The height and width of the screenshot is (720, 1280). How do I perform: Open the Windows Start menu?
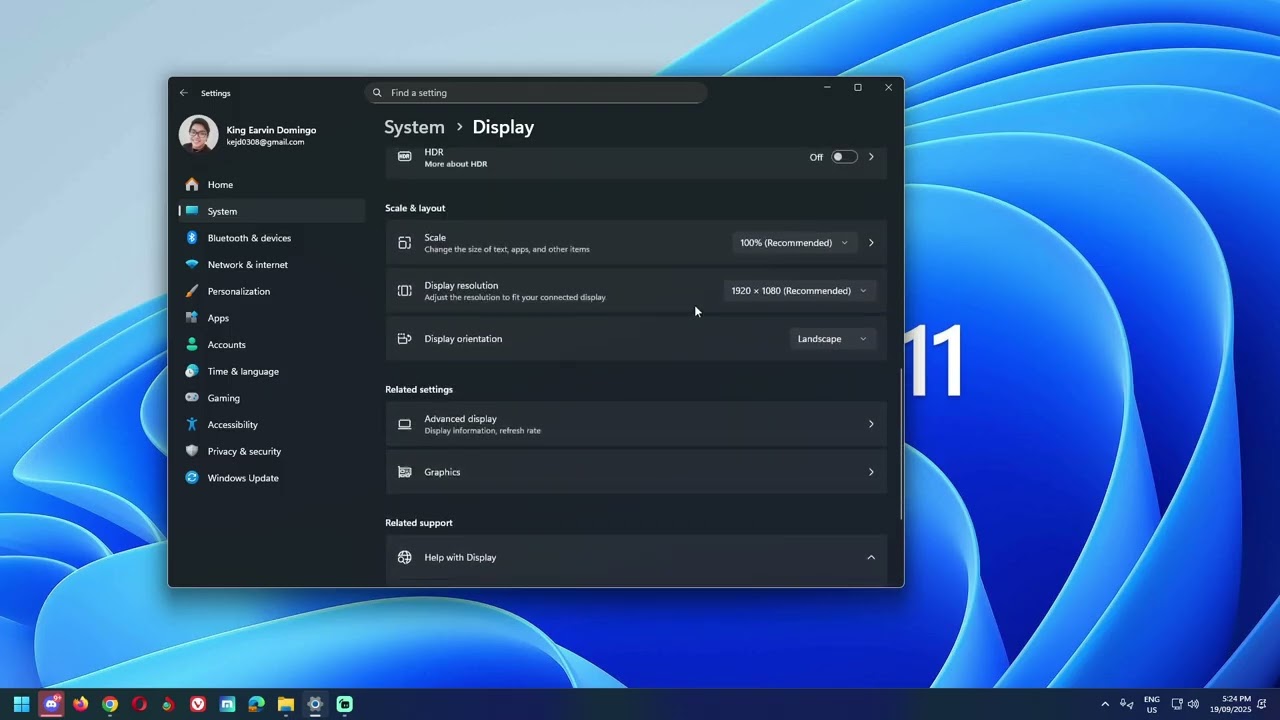(x=21, y=704)
